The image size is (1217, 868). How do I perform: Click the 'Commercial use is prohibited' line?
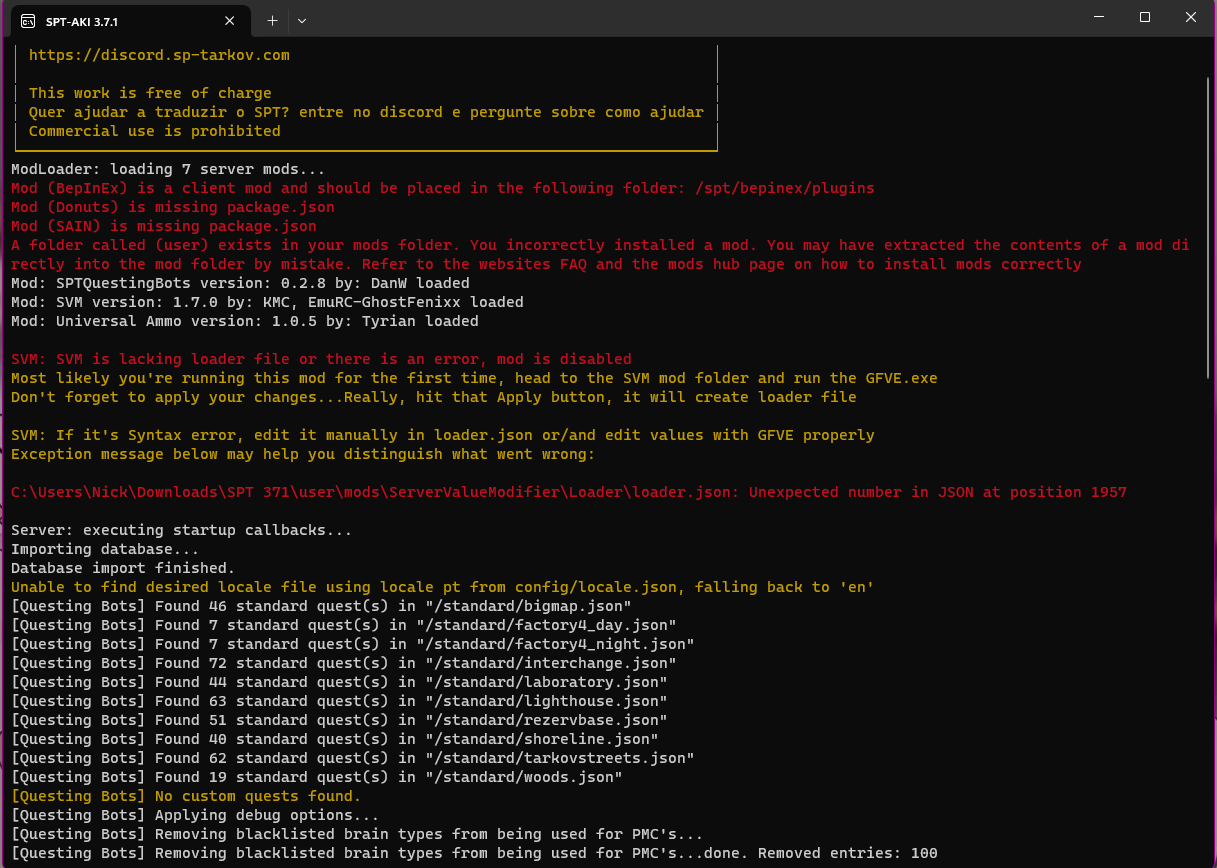[x=155, y=131]
